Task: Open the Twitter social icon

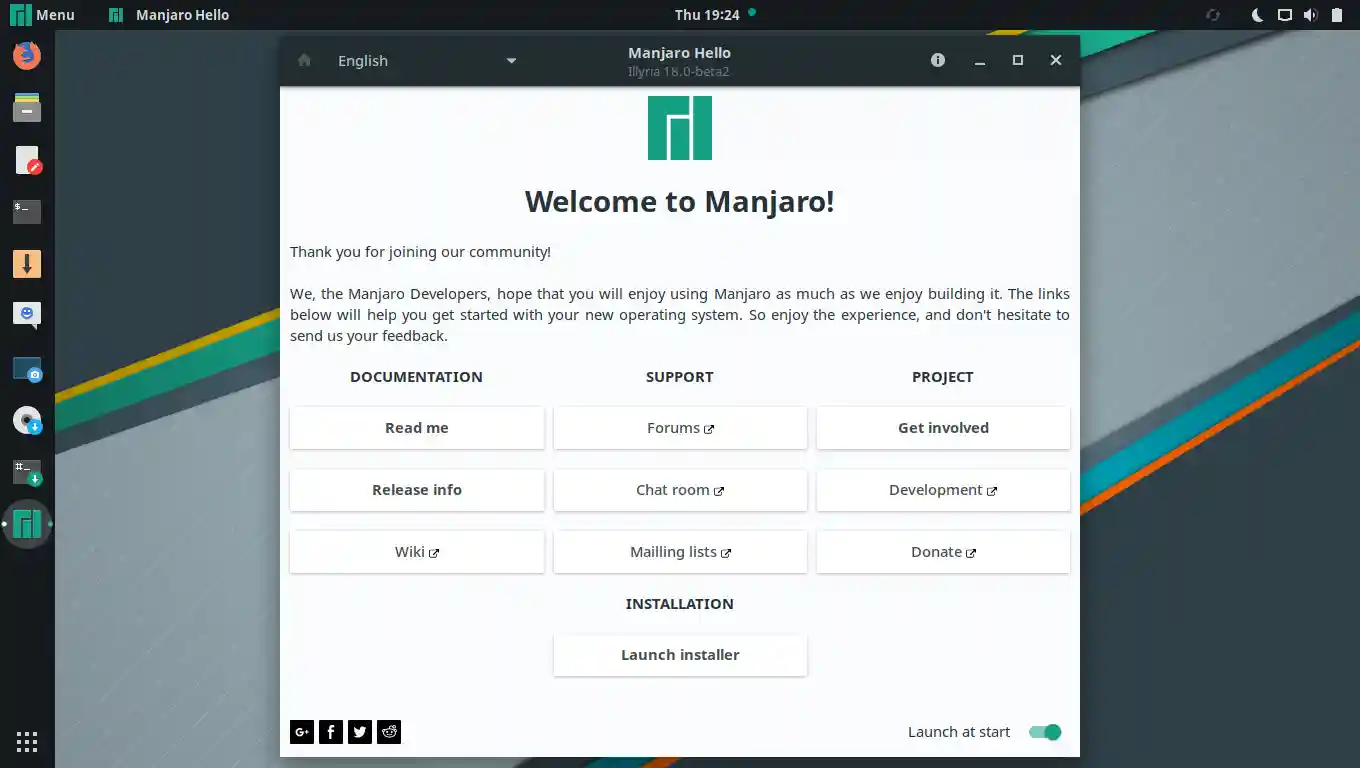Action: tap(360, 732)
